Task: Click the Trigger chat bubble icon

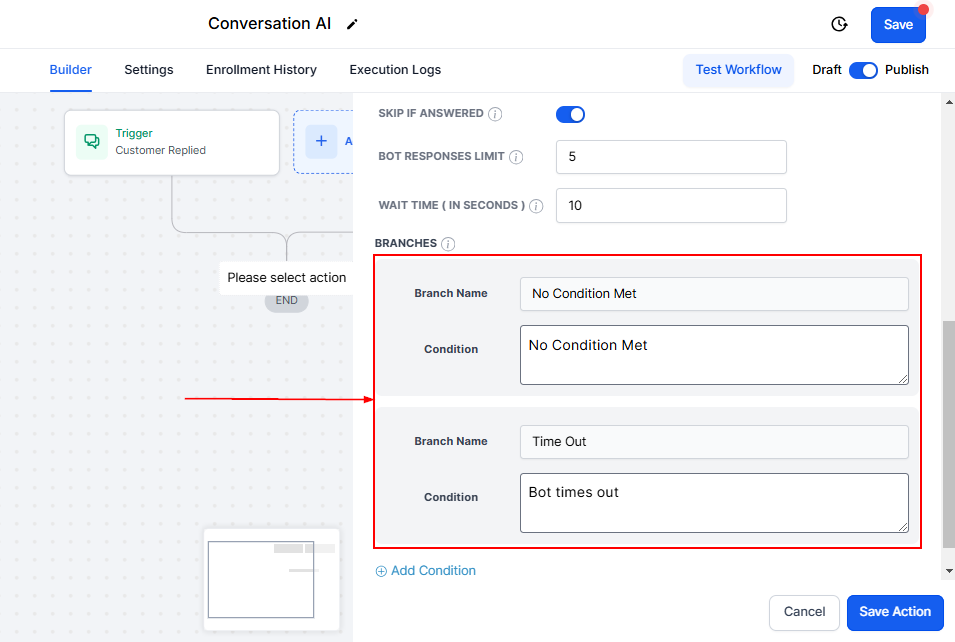Action: [92, 141]
